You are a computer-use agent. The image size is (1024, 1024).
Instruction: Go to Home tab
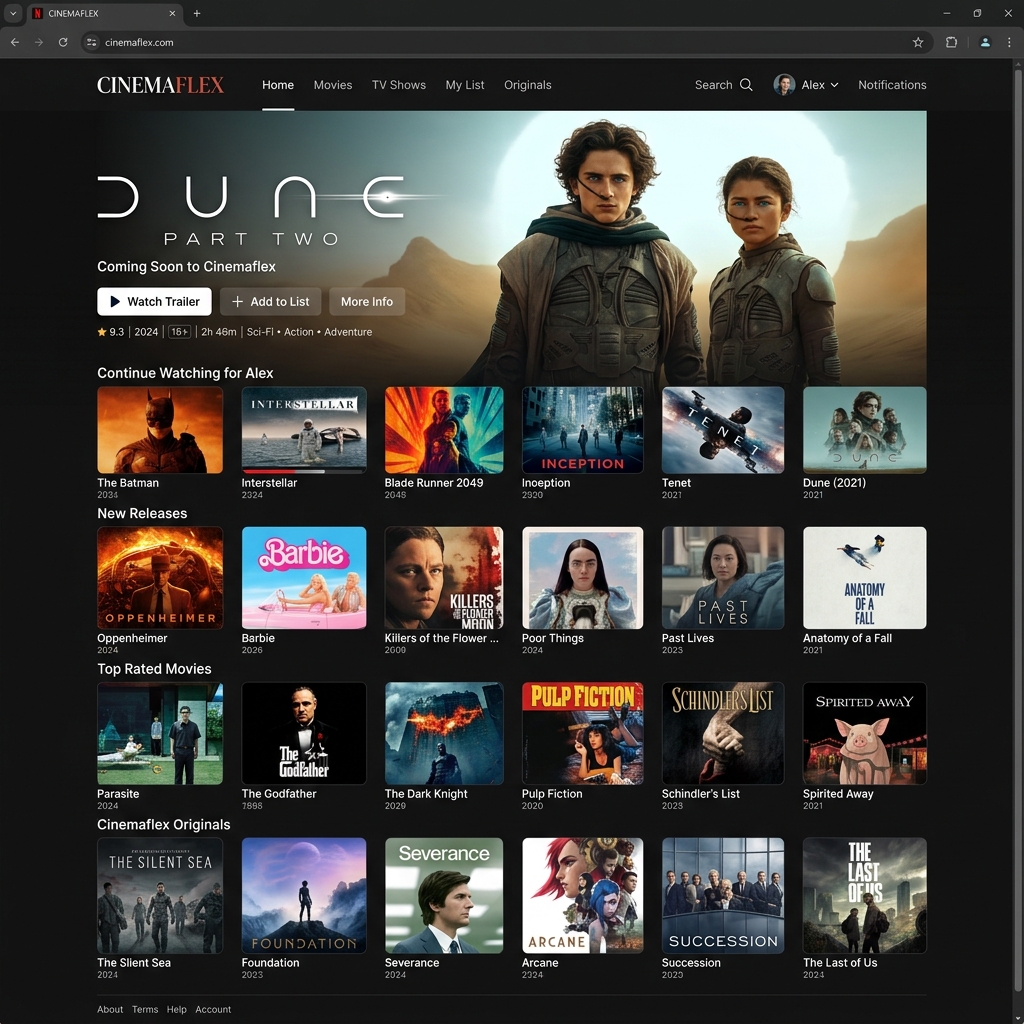pyautogui.click(x=278, y=85)
